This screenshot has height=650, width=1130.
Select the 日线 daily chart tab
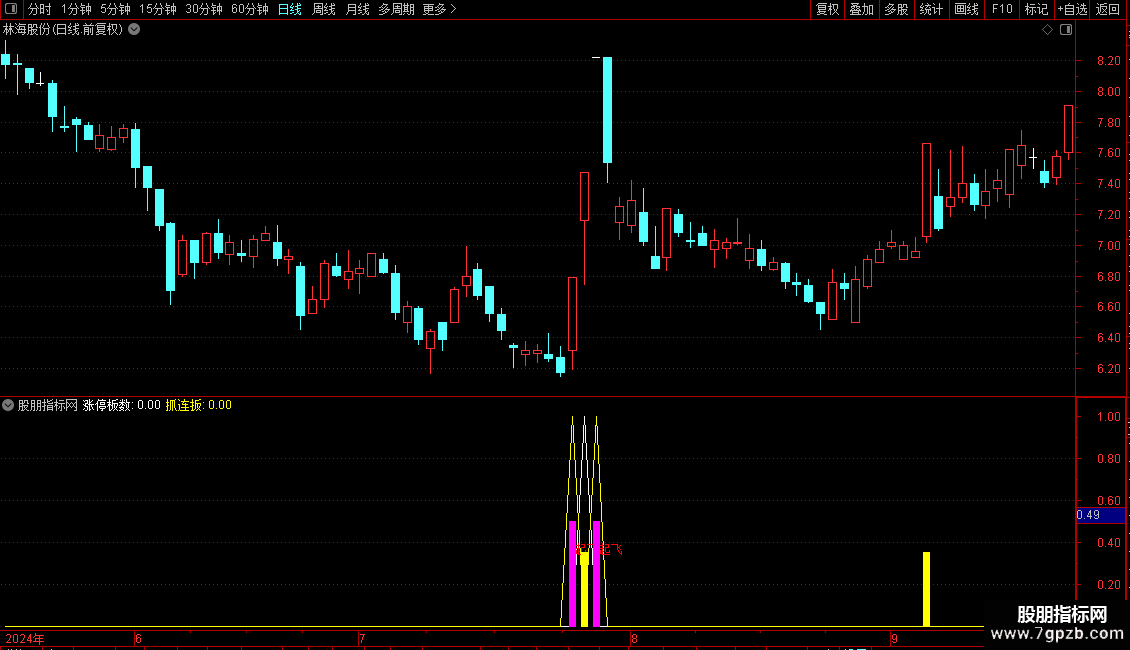click(290, 9)
